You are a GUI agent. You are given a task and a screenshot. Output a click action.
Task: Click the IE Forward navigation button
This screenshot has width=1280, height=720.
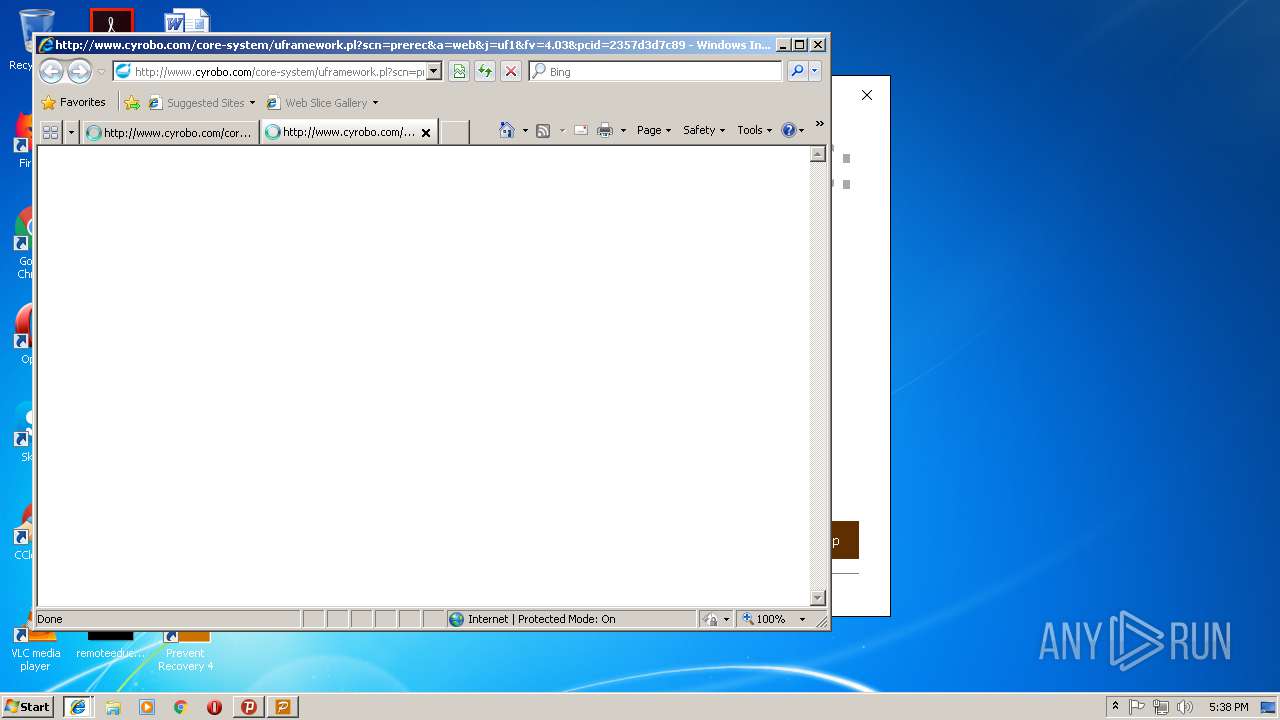coord(79,71)
